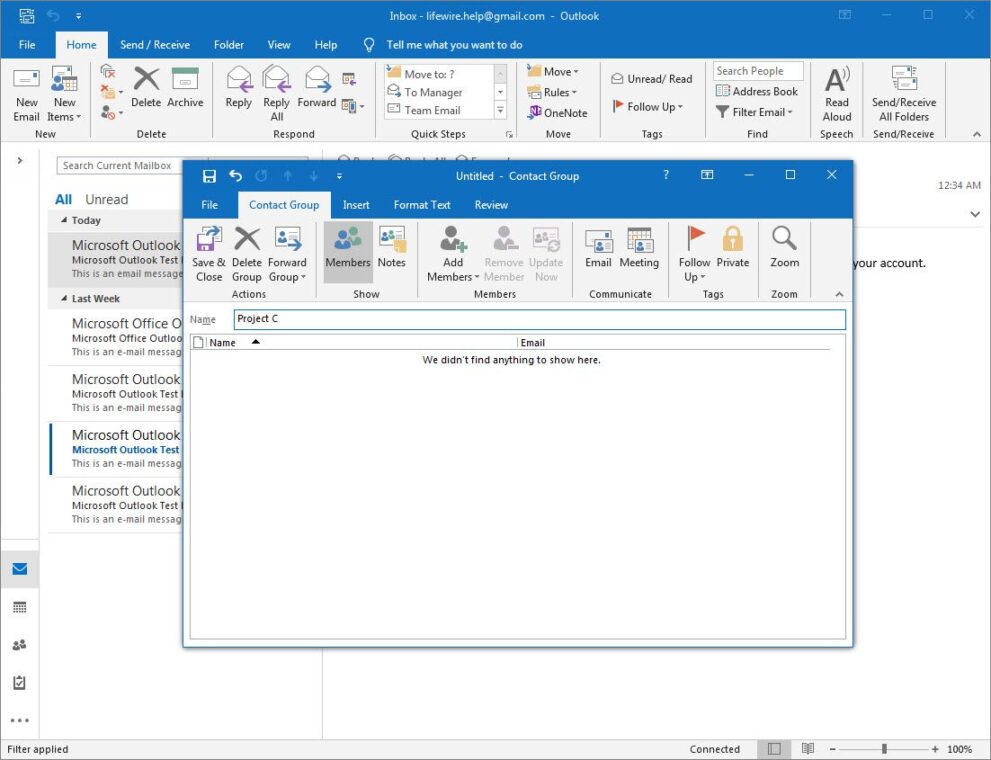Open ribbon display options in Contact Group window
This screenshot has width=991, height=760.
coord(707,175)
